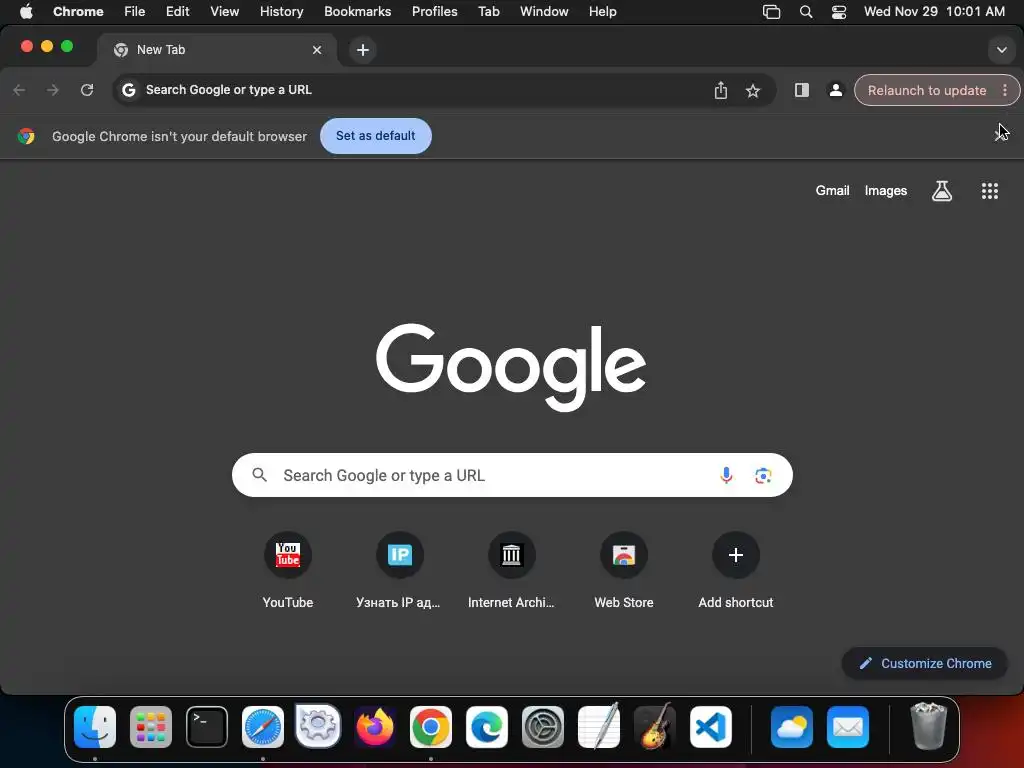Open the Gmail link
This screenshot has height=768, width=1024.
pos(832,191)
